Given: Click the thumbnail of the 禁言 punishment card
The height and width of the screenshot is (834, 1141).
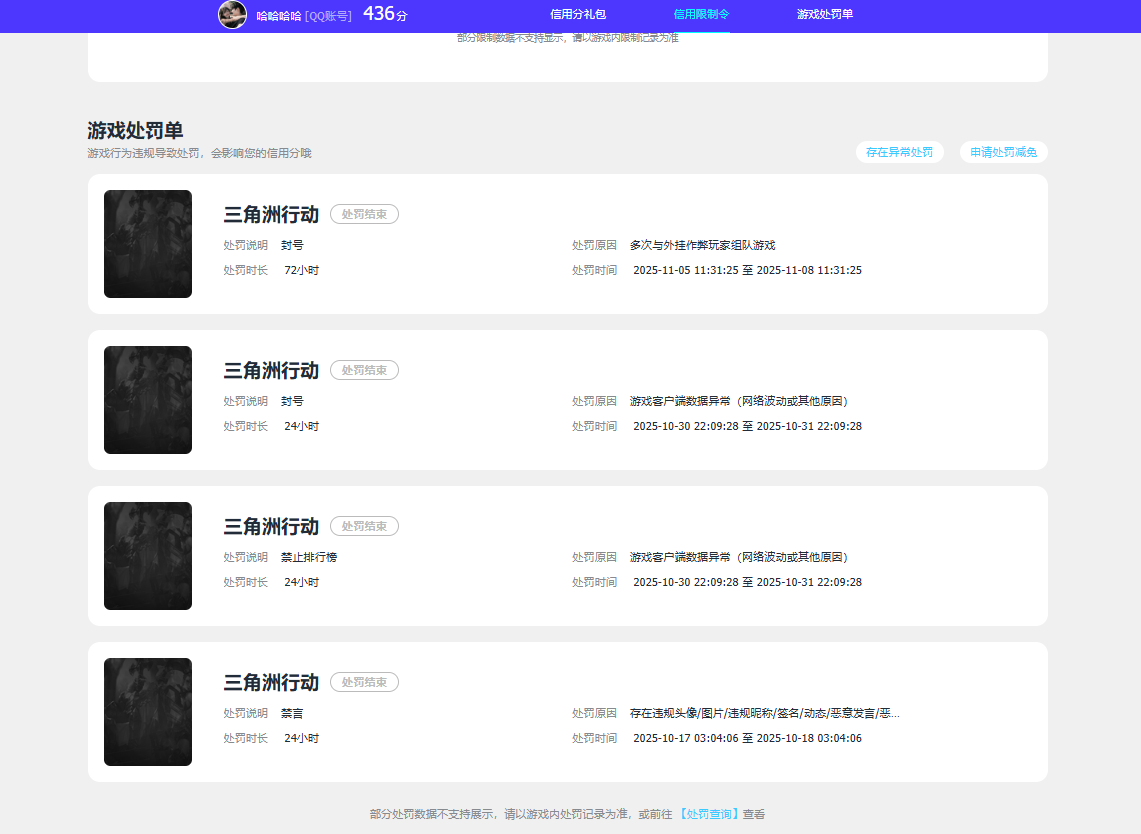Looking at the screenshot, I should [147, 712].
